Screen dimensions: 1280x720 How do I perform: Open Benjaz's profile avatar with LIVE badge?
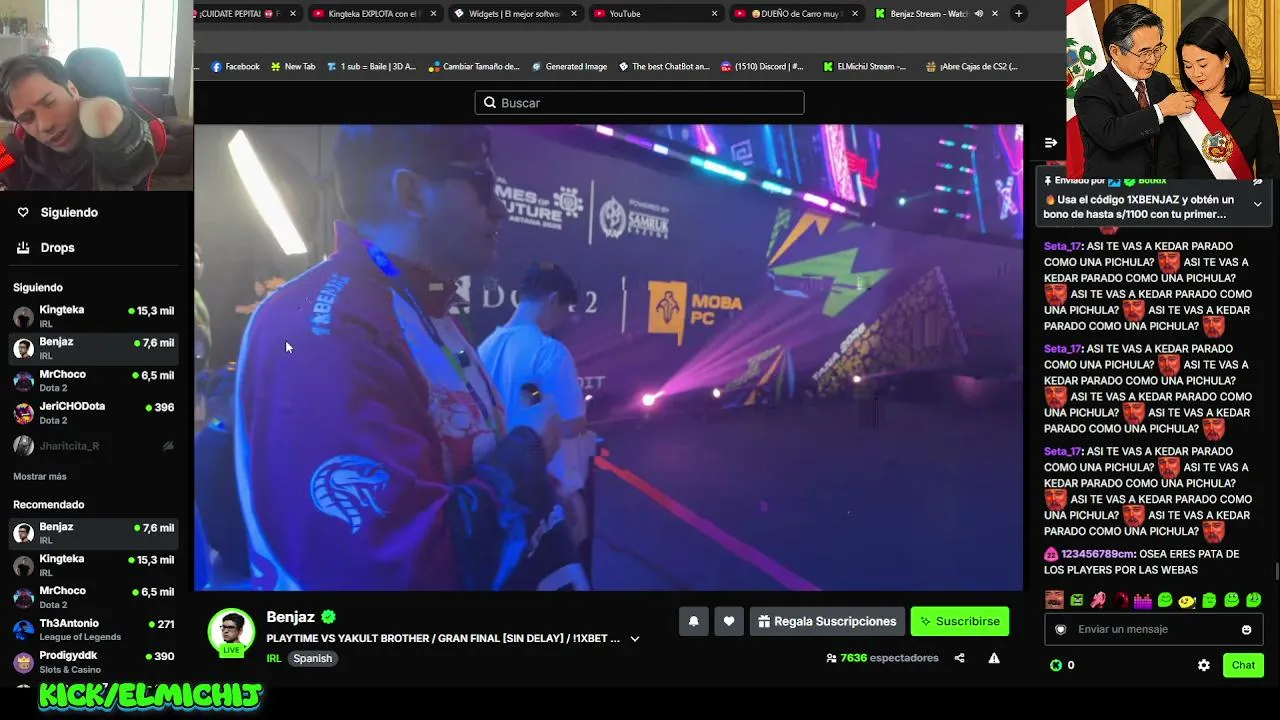point(231,632)
